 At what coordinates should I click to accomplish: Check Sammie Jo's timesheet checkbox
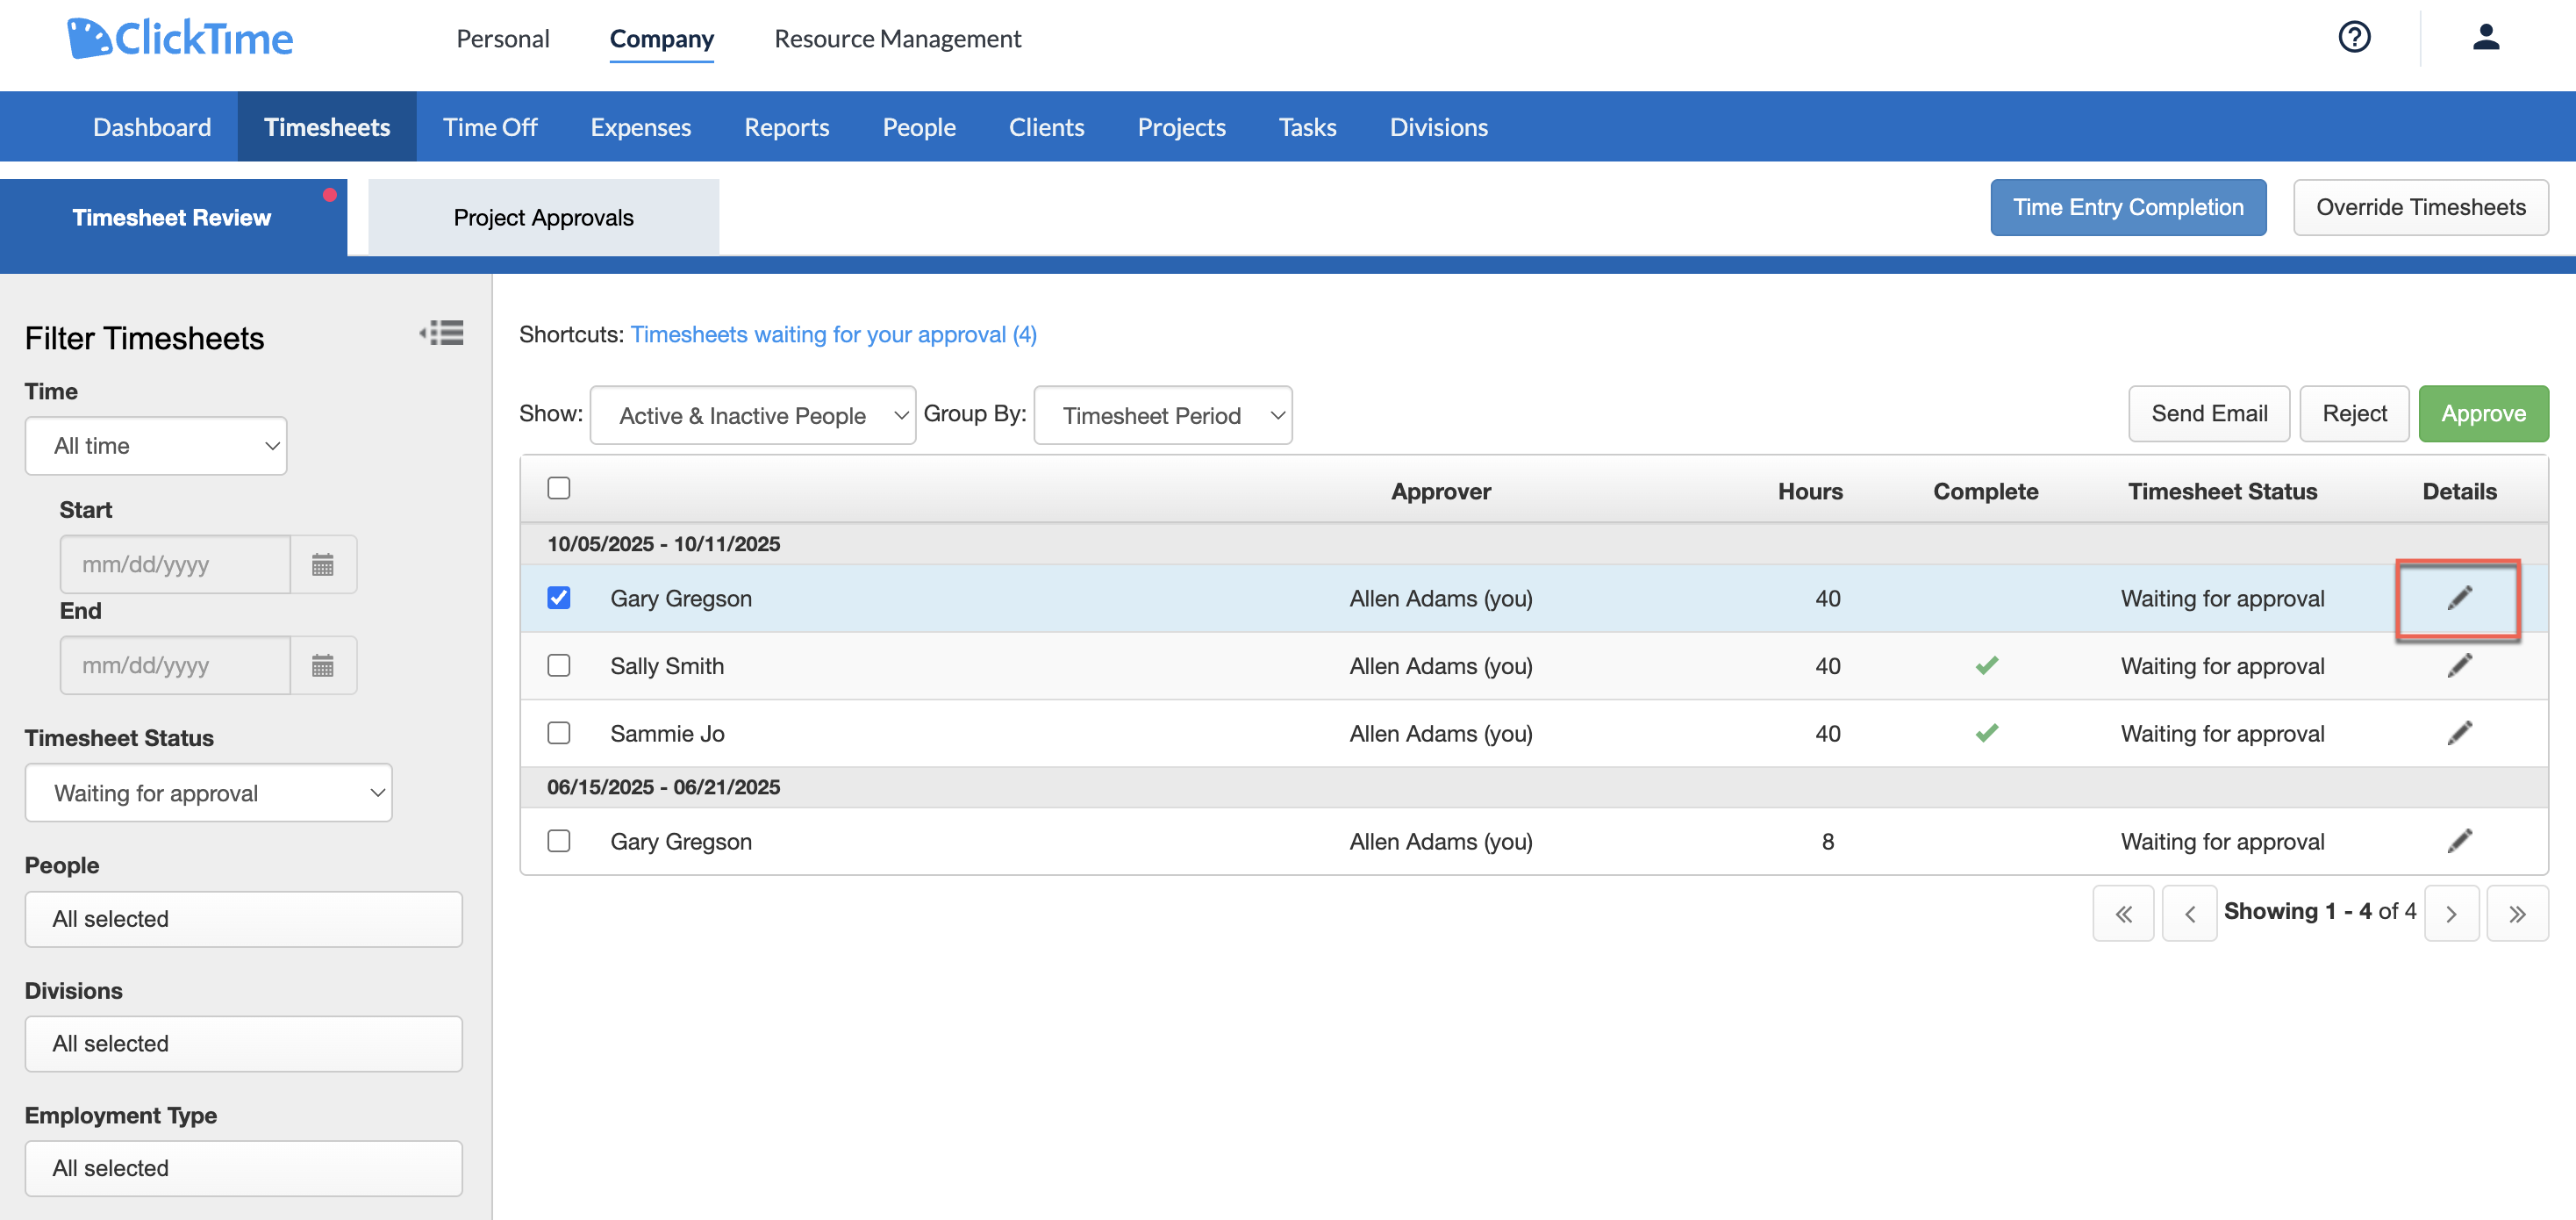point(559,733)
